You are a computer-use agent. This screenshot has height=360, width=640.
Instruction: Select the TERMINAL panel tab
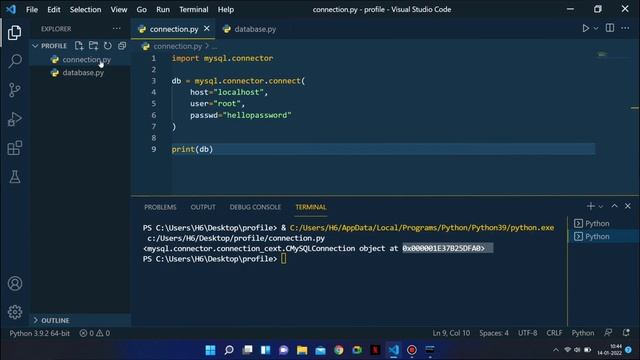pos(311,207)
